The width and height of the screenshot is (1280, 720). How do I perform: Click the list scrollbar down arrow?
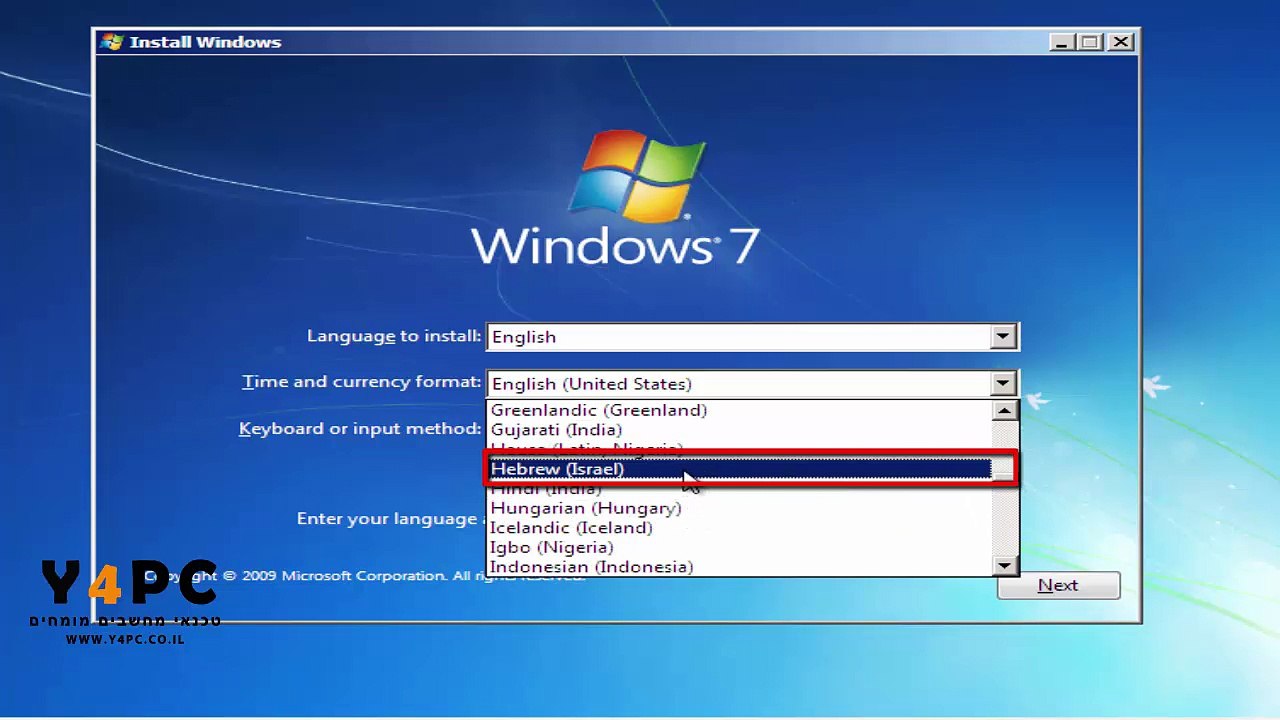coord(1005,566)
